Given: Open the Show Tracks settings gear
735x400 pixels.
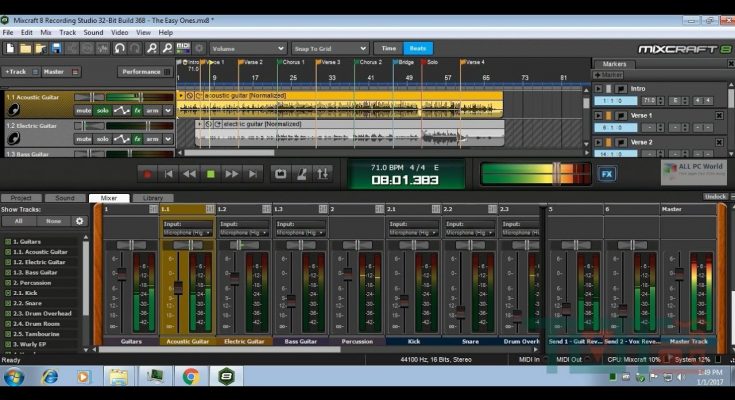Looking at the screenshot, I should pyautogui.click(x=79, y=221).
